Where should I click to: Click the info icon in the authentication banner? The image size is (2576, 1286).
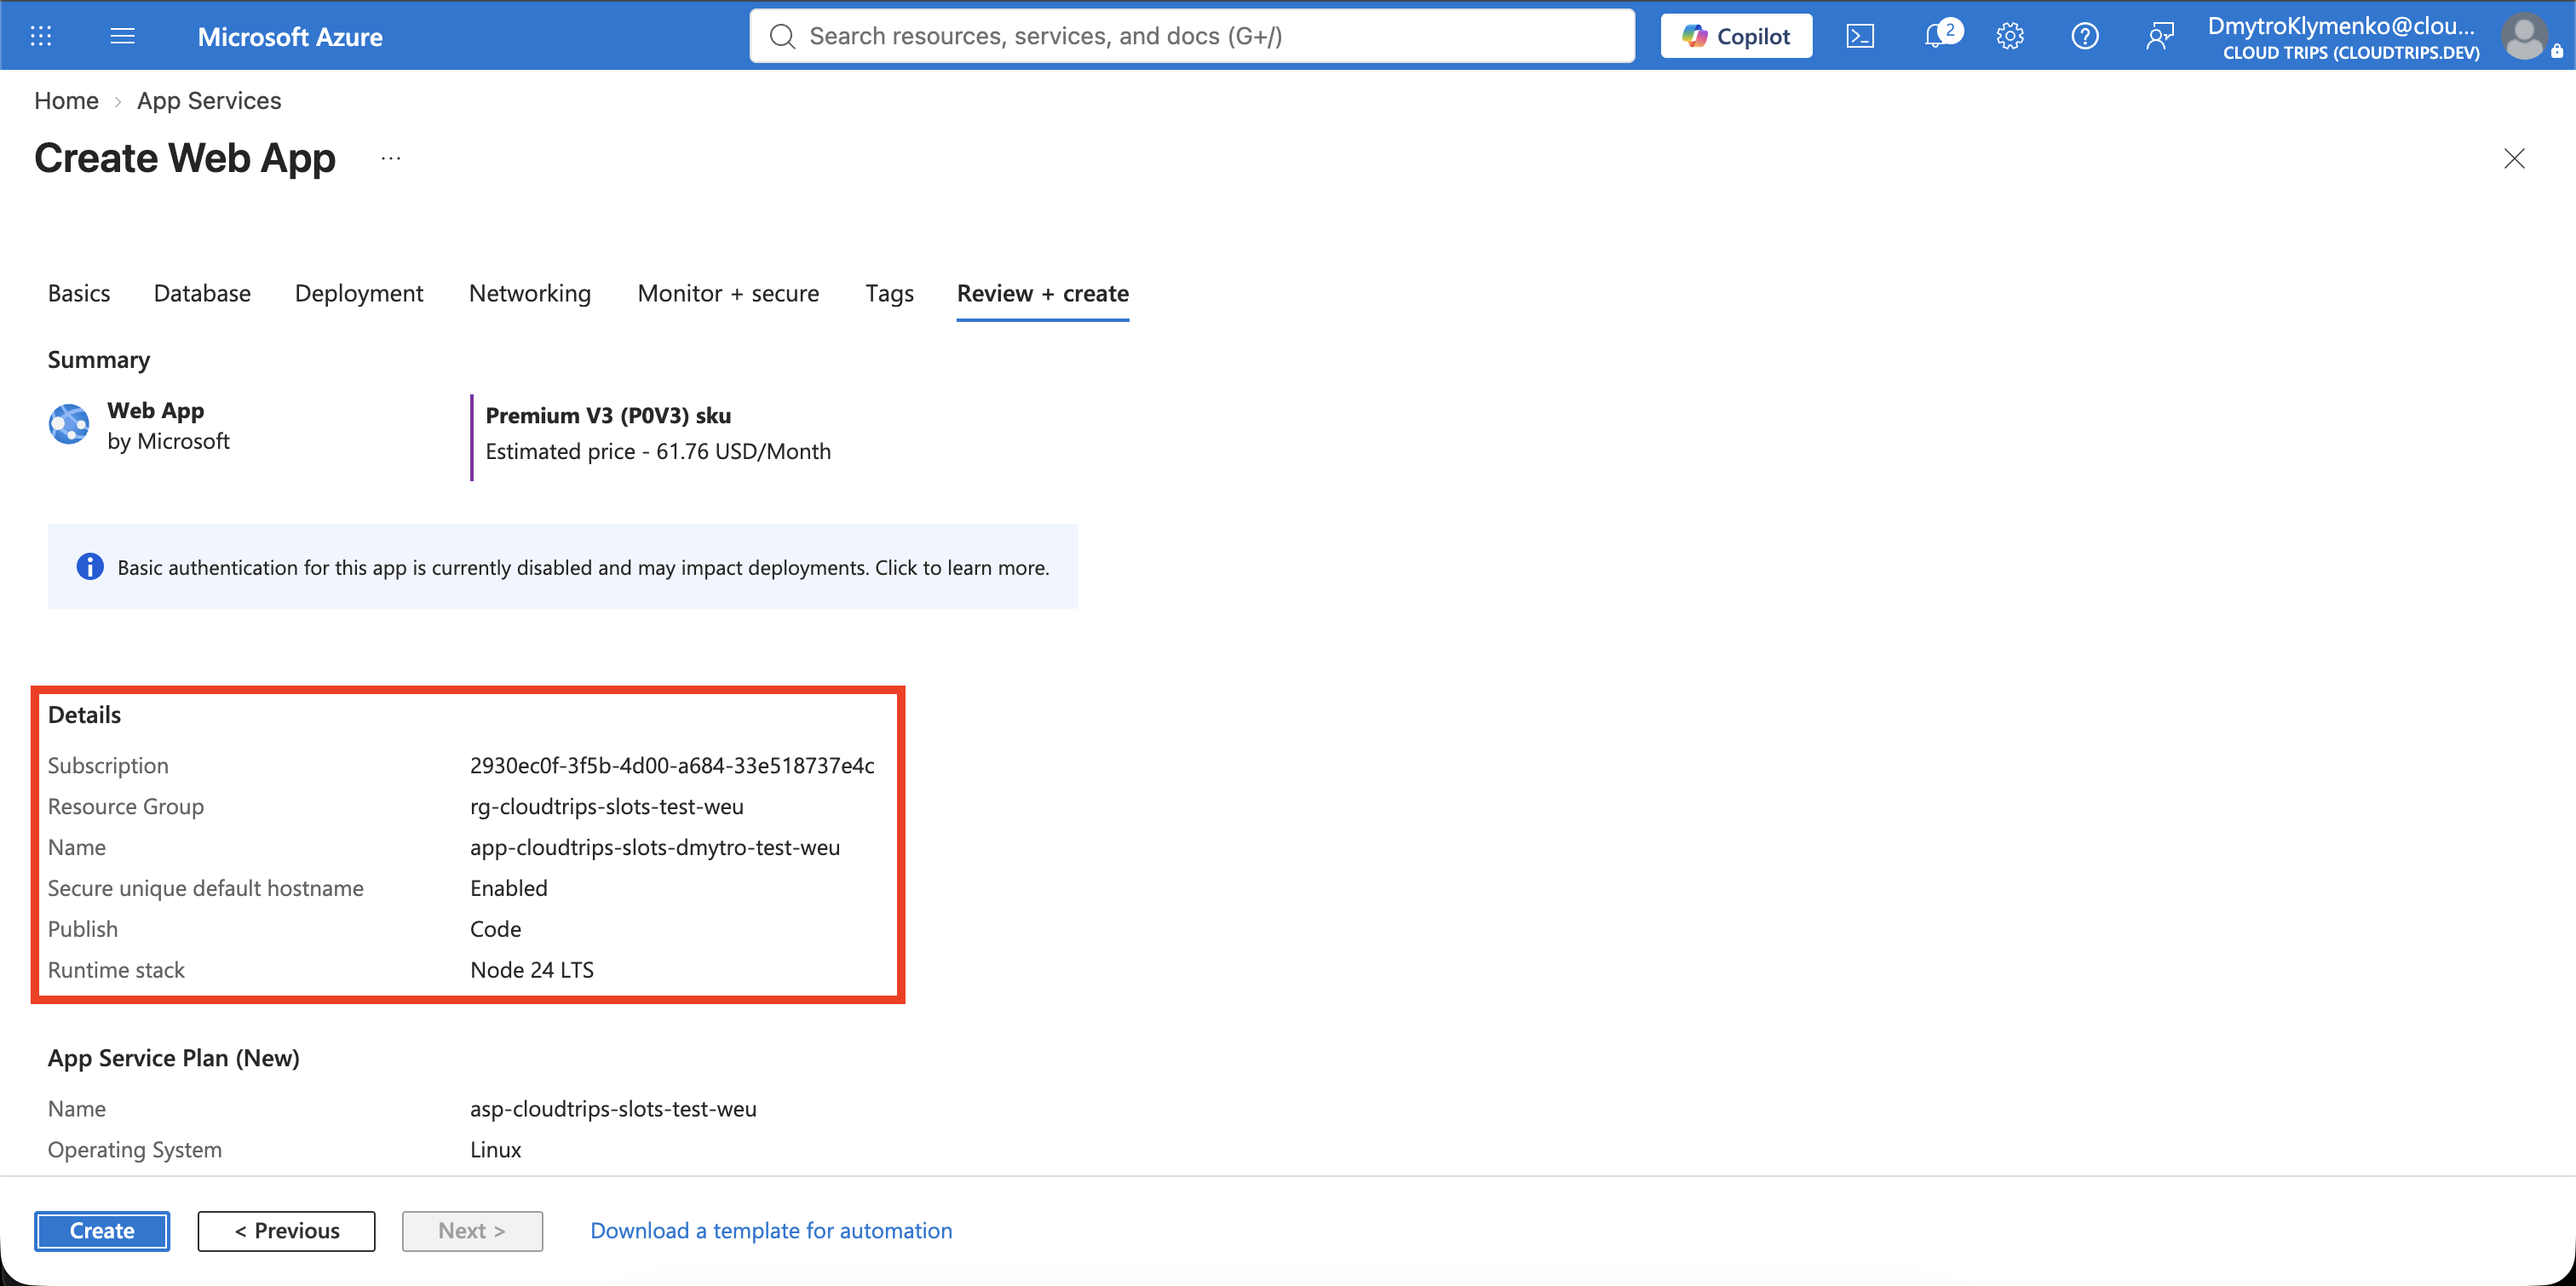click(x=90, y=567)
